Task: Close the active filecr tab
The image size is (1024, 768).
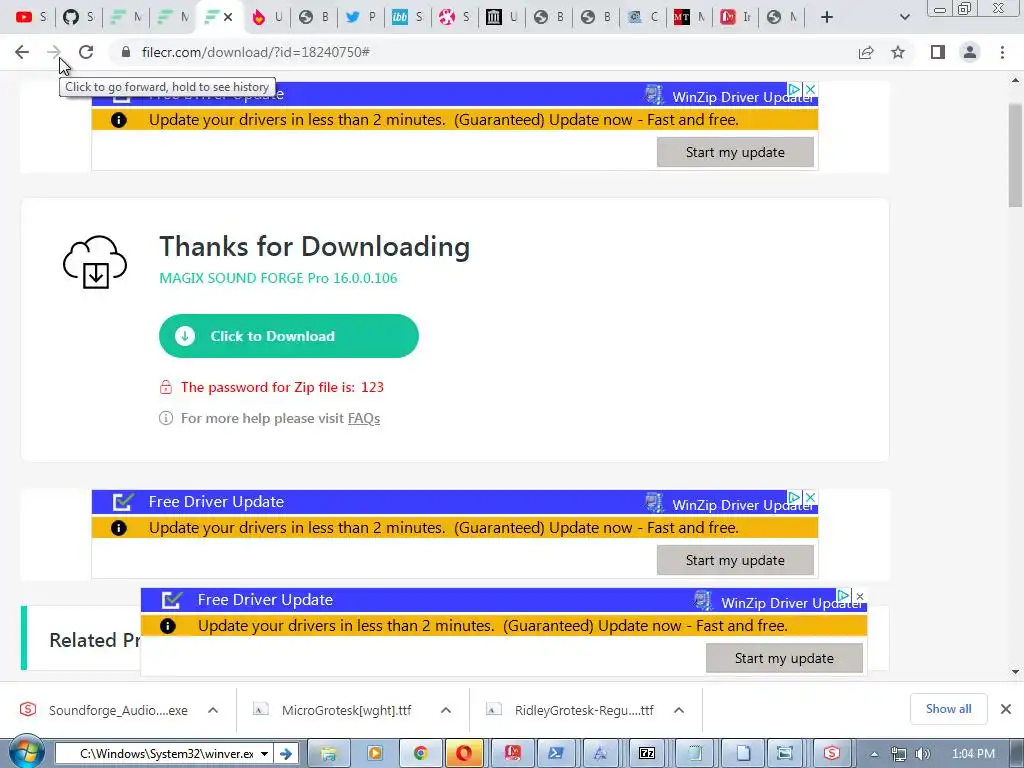Action: (x=228, y=17)
